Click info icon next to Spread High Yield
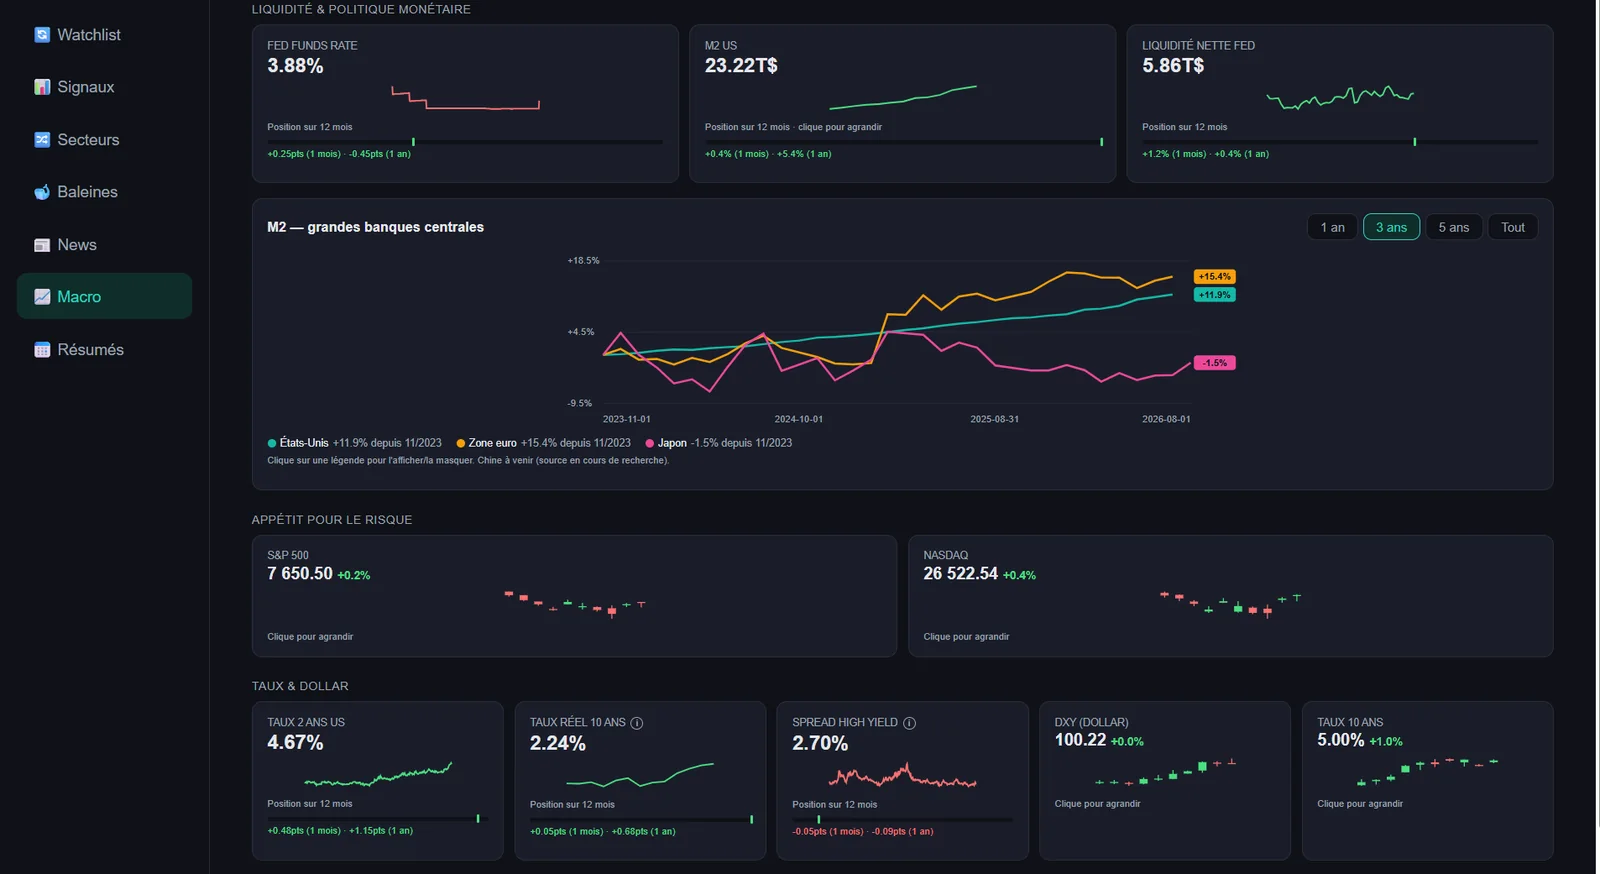 point(910,723)
